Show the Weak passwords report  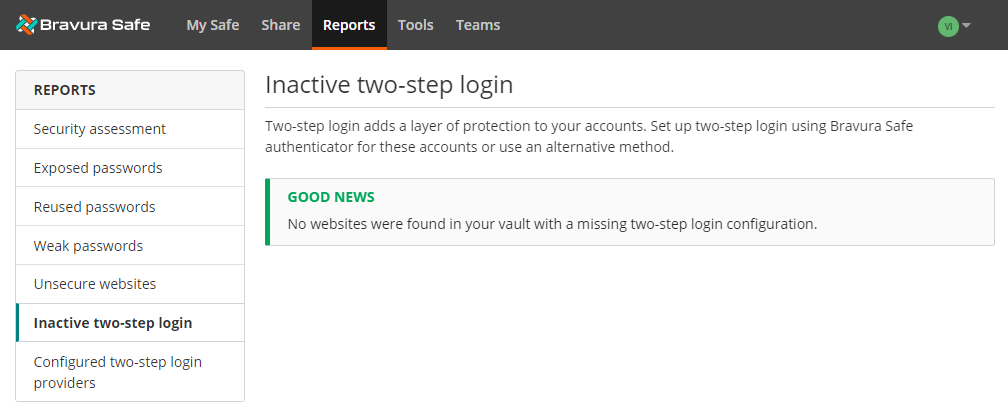[x=130, y=246]
